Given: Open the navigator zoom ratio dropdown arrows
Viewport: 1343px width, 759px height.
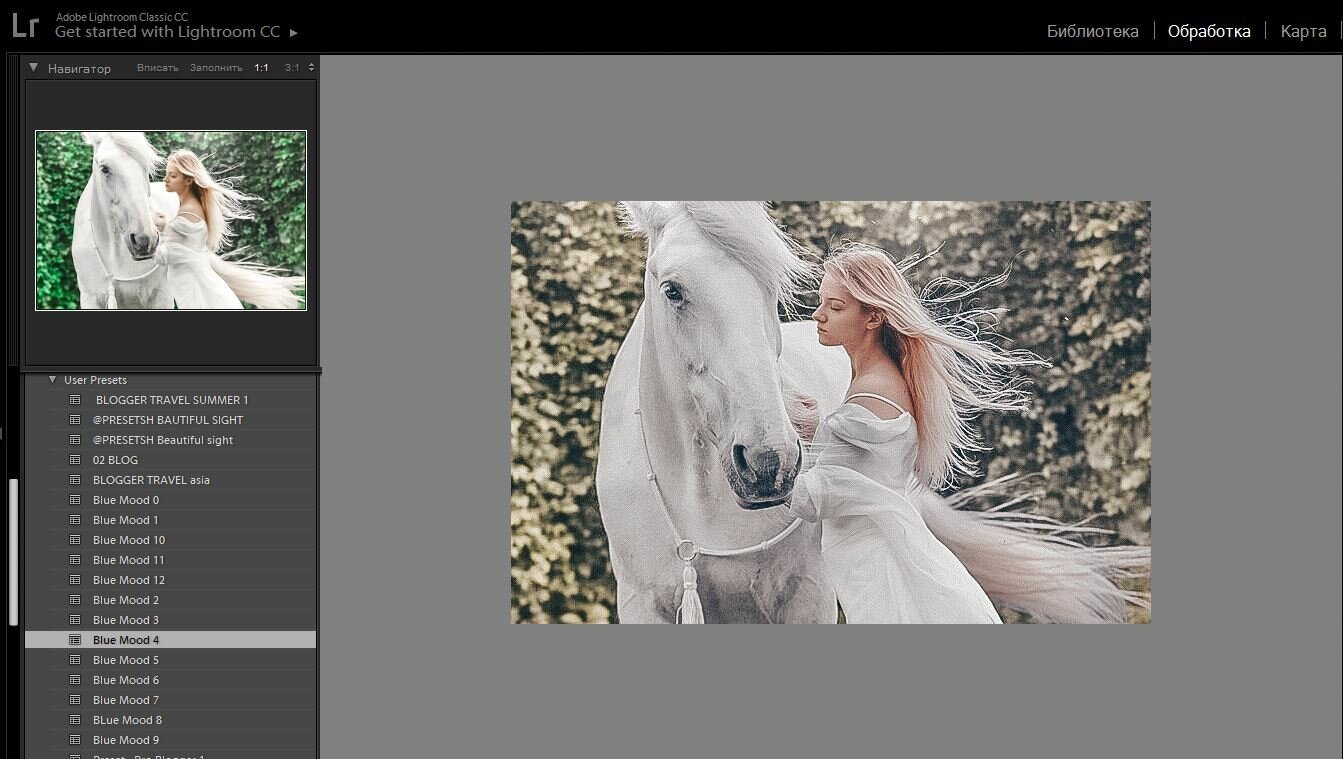Looking at the screenshot, I should click(x=311, y=68).
